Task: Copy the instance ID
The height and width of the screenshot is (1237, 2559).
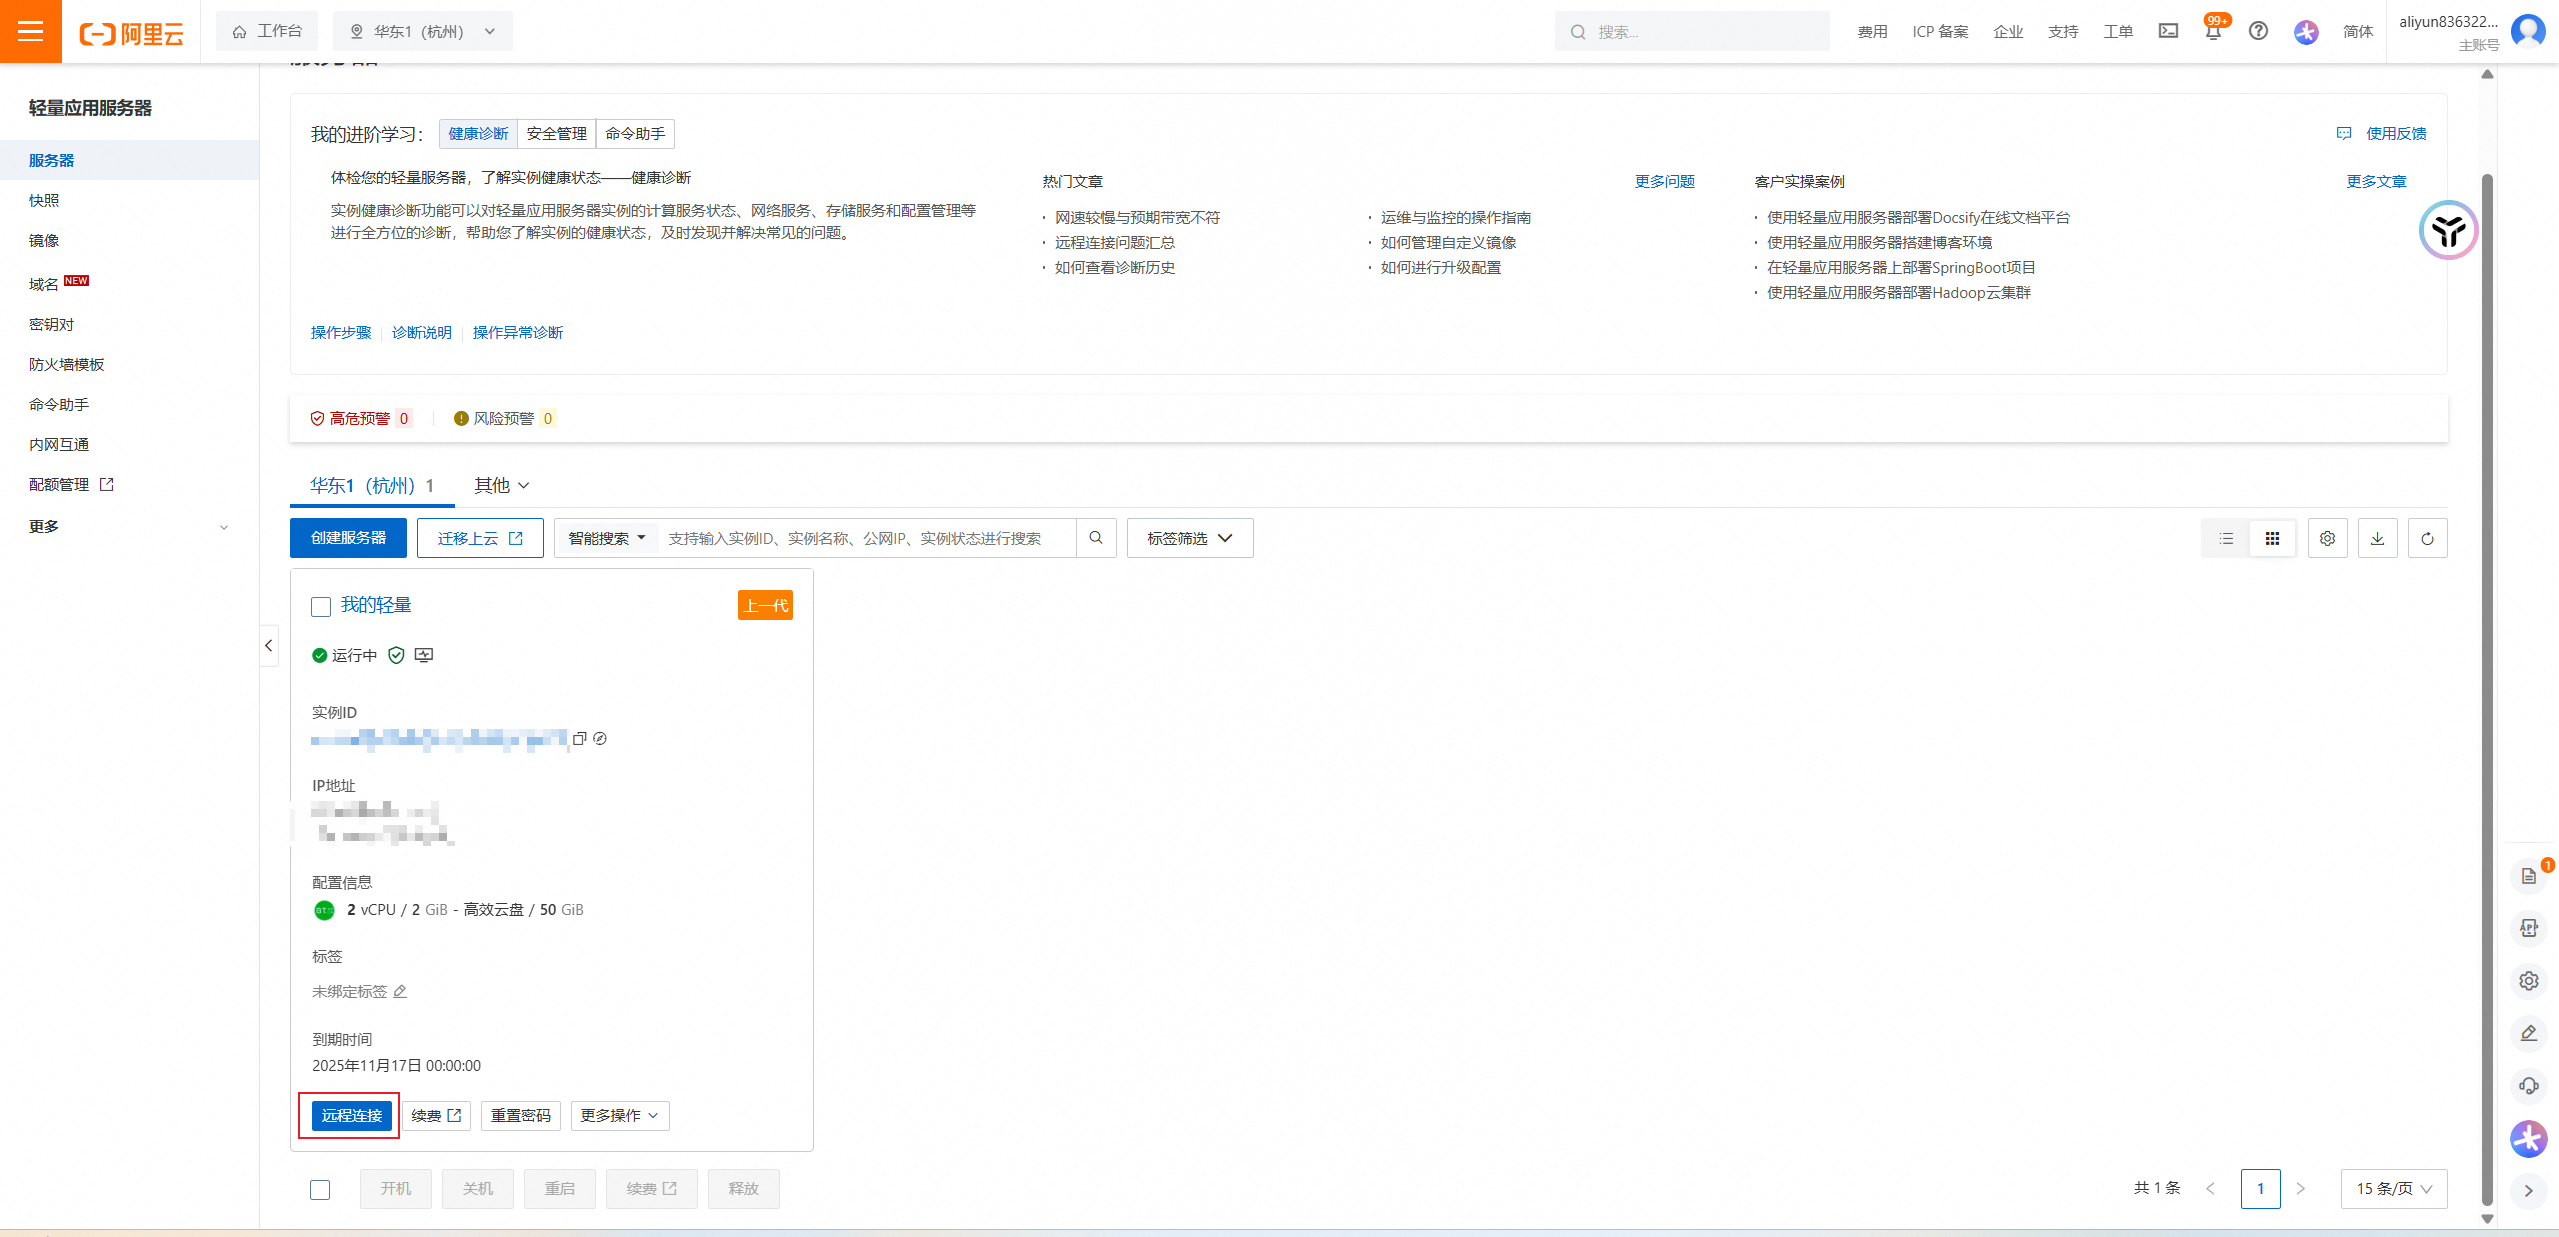Action: tap(579, 739)
